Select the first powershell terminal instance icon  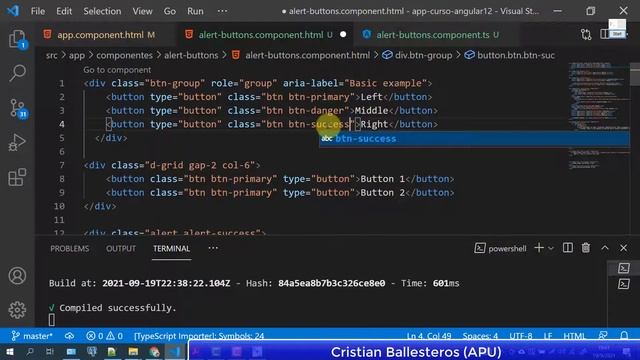(x=623, y=268)
